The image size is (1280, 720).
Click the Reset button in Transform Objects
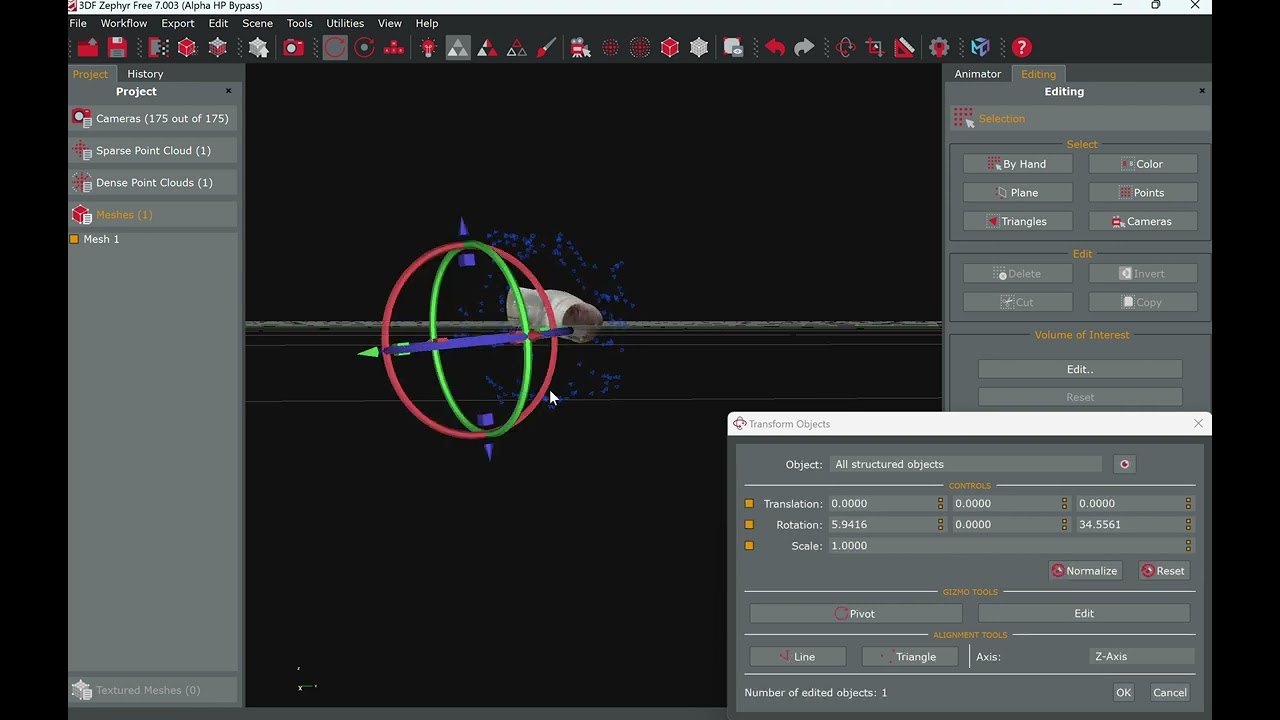coord(1164,571)
